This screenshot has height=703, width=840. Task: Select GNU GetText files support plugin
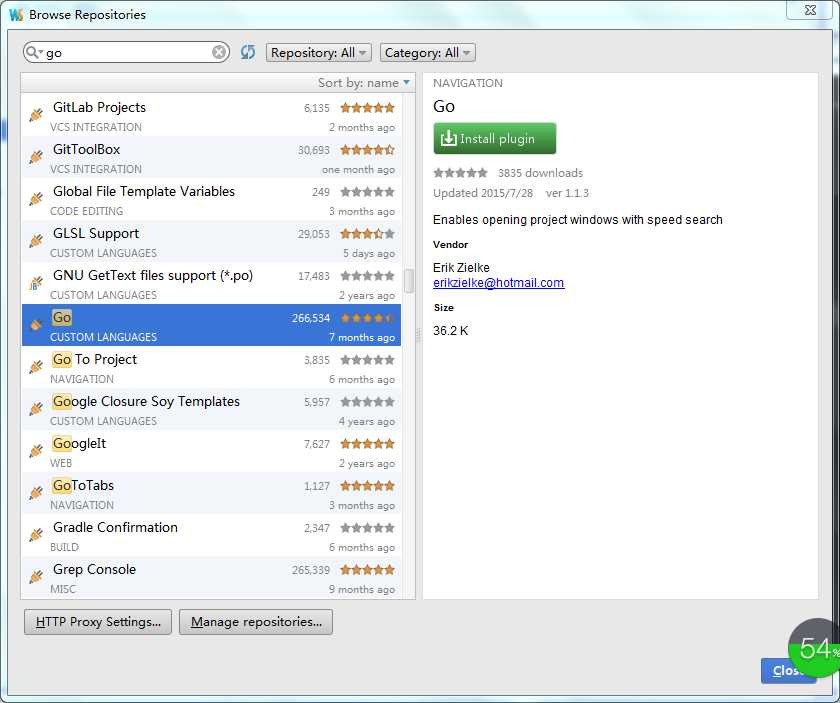pyautogui.click(x=211, y=283)
